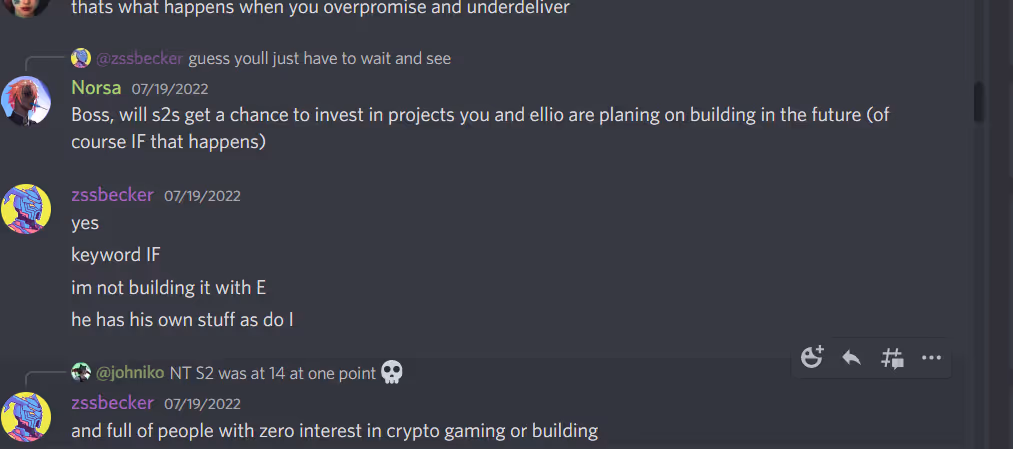Click the small zssbecker reply avatar

(x=81, y=58)
